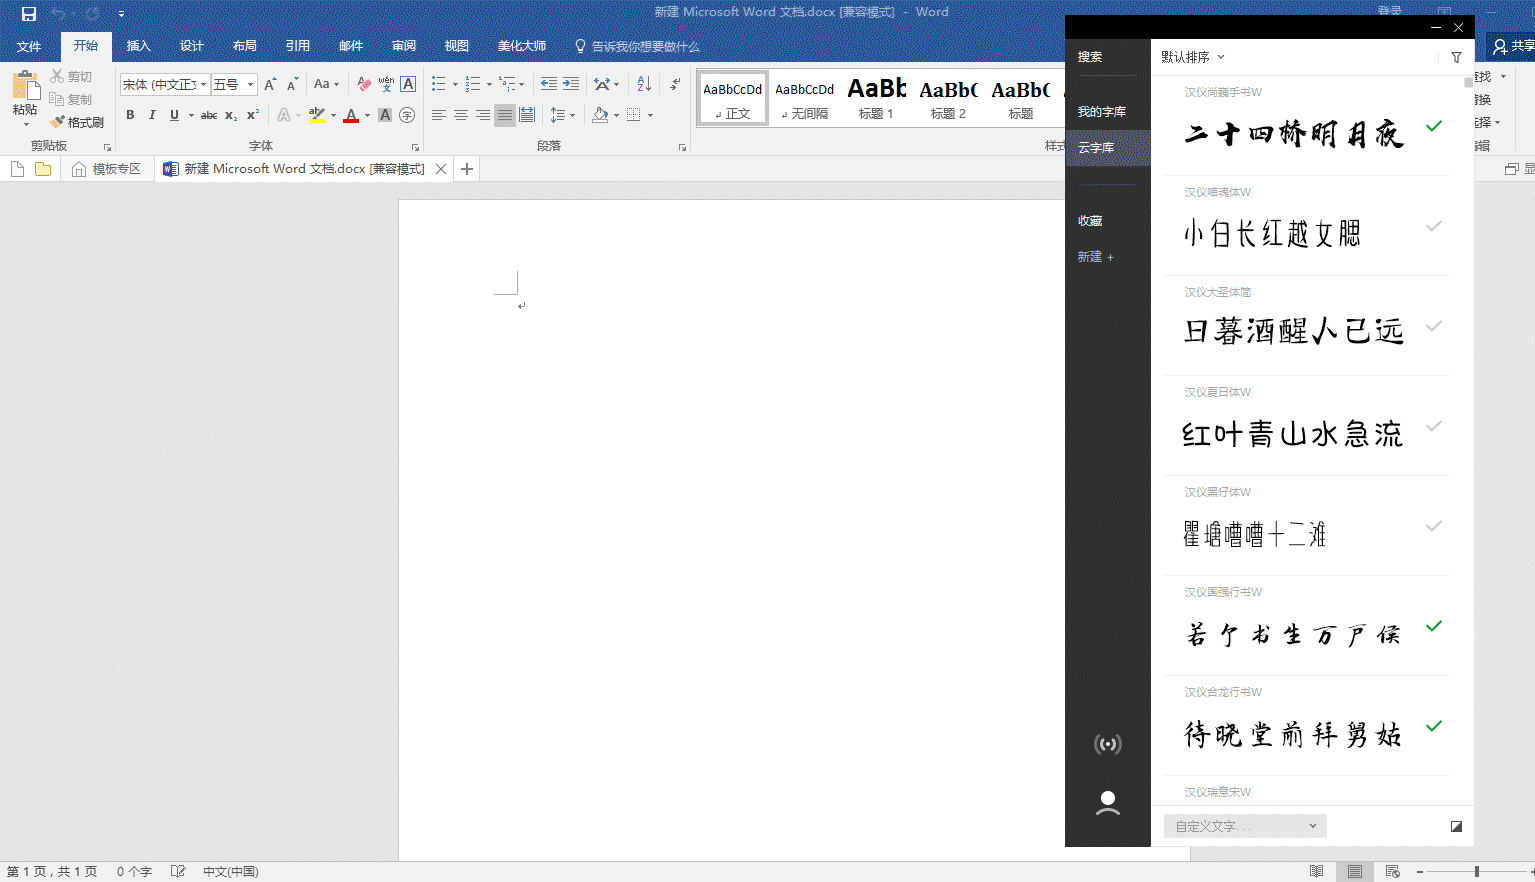This screenshot has height=882, width=1535.
Task: Click 搜索 in the font sidebar
Action: click(1090, 57)
